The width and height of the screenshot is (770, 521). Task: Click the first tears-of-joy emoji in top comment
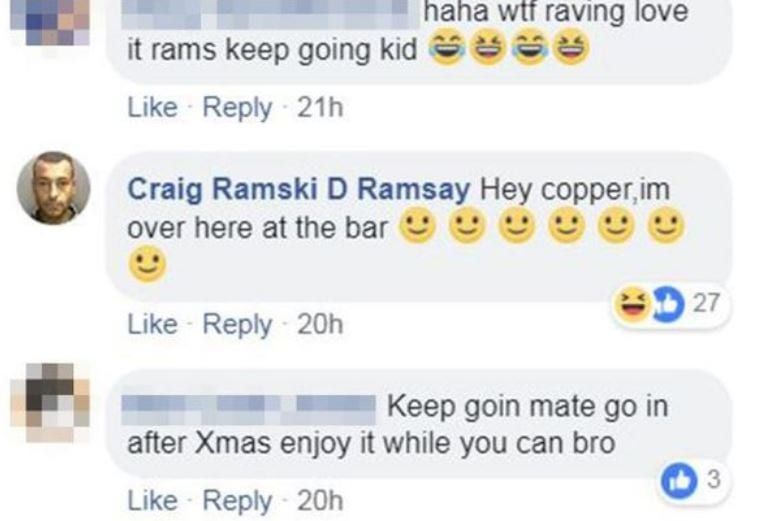coord(446,49)
